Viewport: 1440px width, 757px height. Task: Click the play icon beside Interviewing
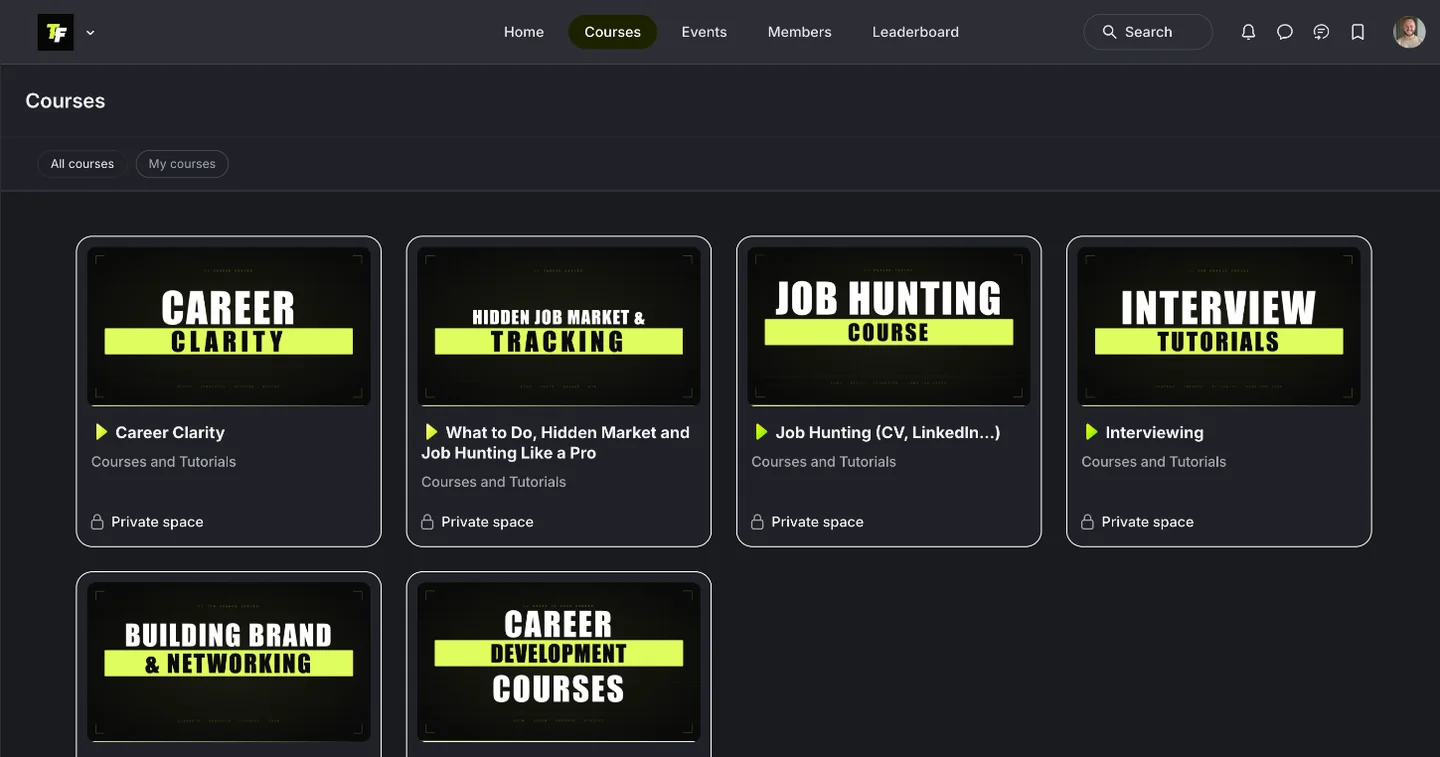coord(1091,432)
